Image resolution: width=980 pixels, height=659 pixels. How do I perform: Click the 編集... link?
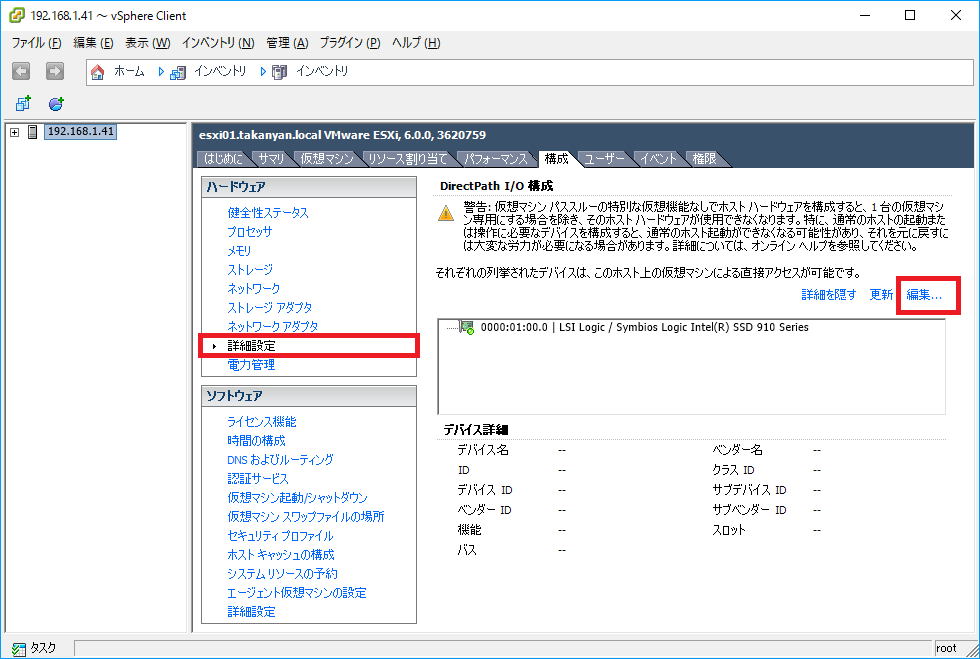[x=924, y=294]
